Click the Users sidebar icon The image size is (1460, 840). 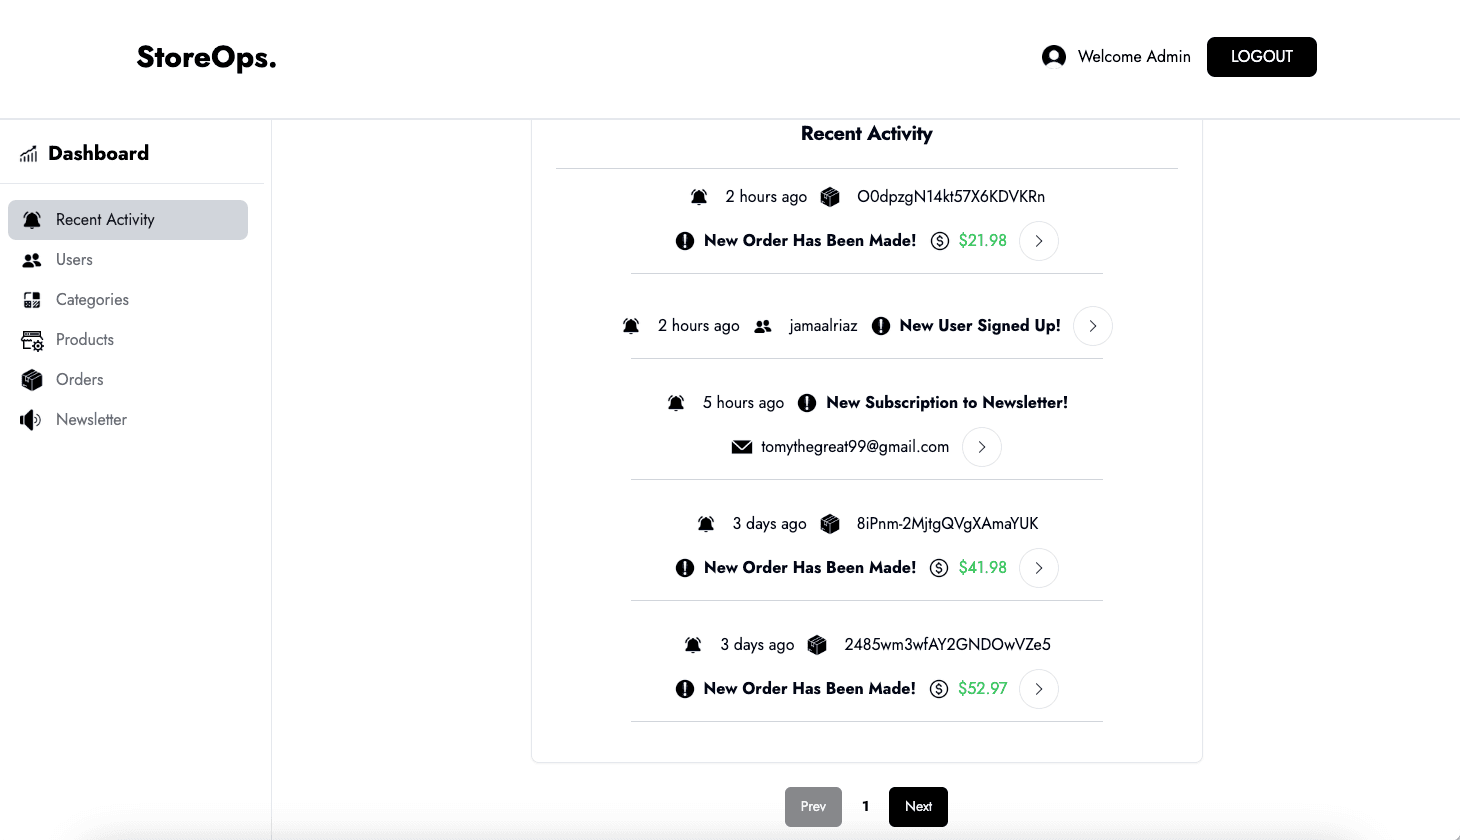point(32,260)
